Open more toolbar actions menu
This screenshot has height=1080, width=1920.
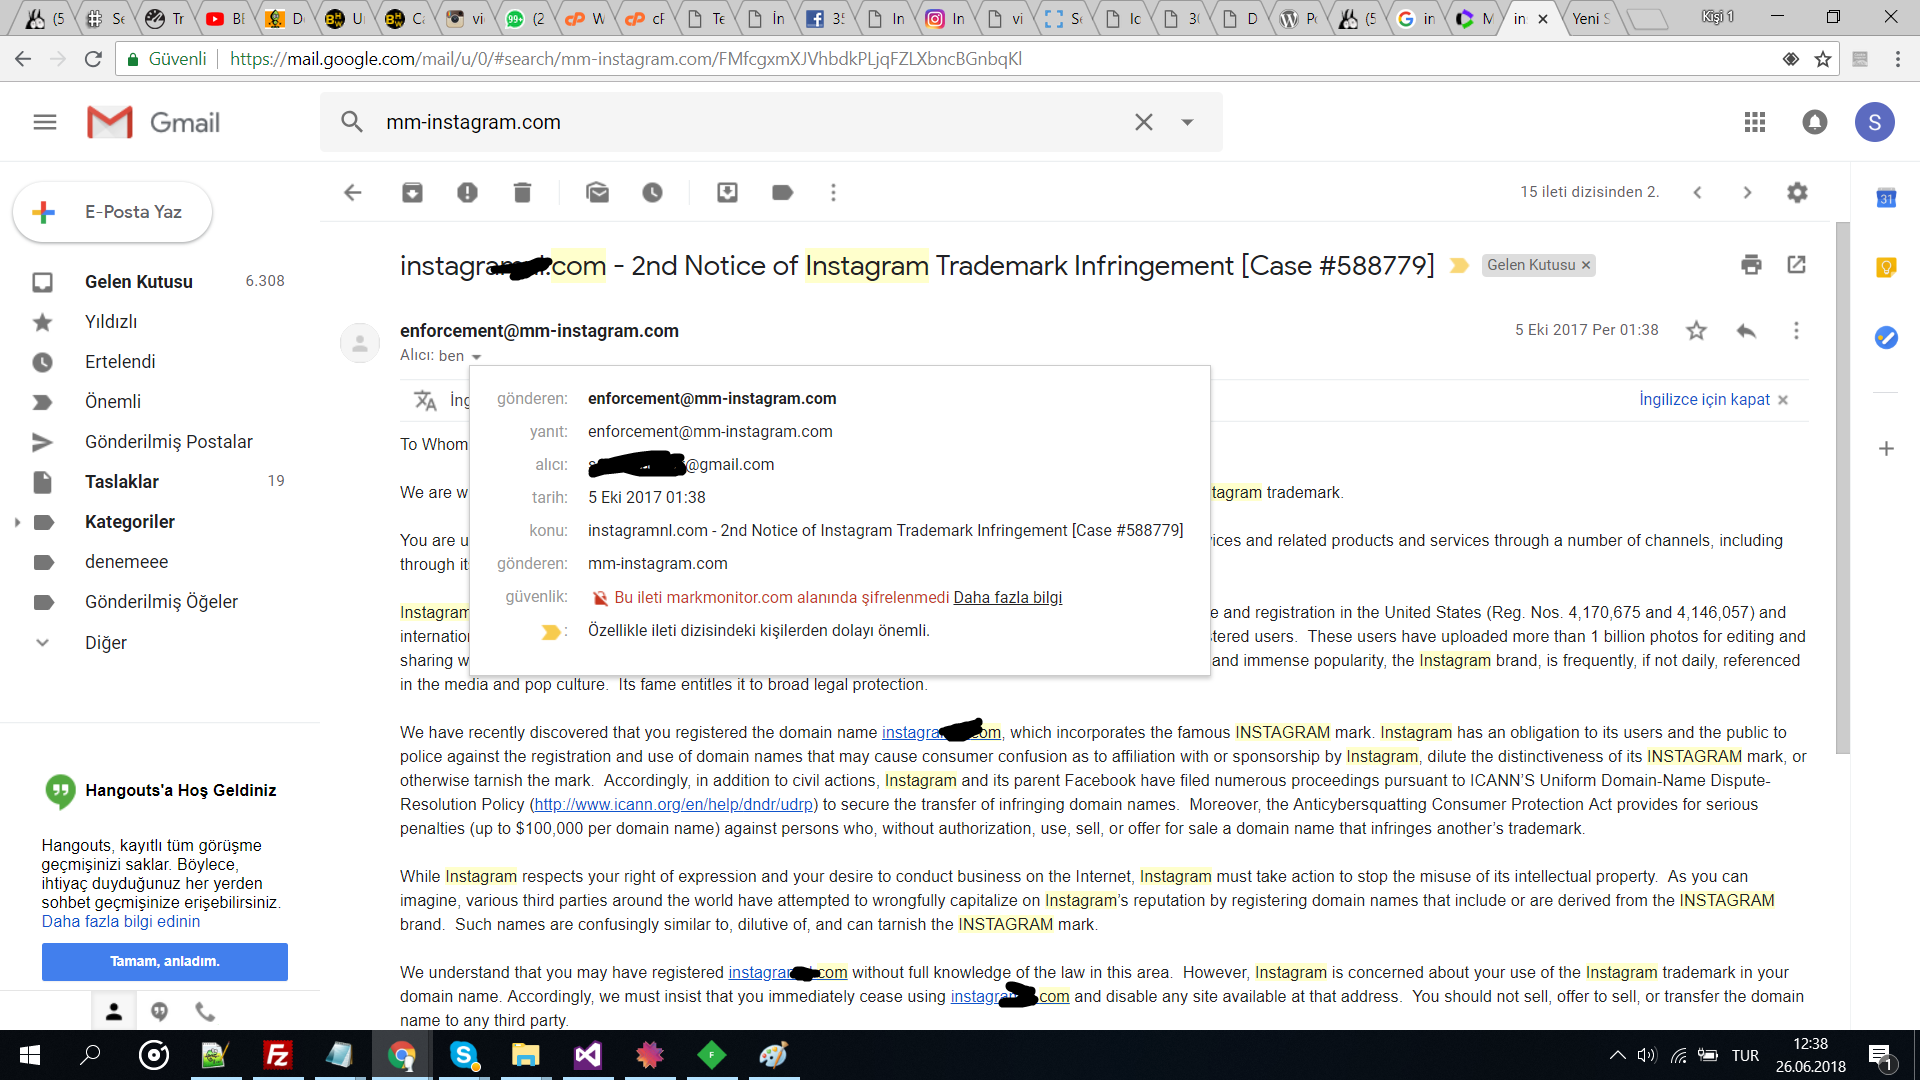click(x=833, y=192)
